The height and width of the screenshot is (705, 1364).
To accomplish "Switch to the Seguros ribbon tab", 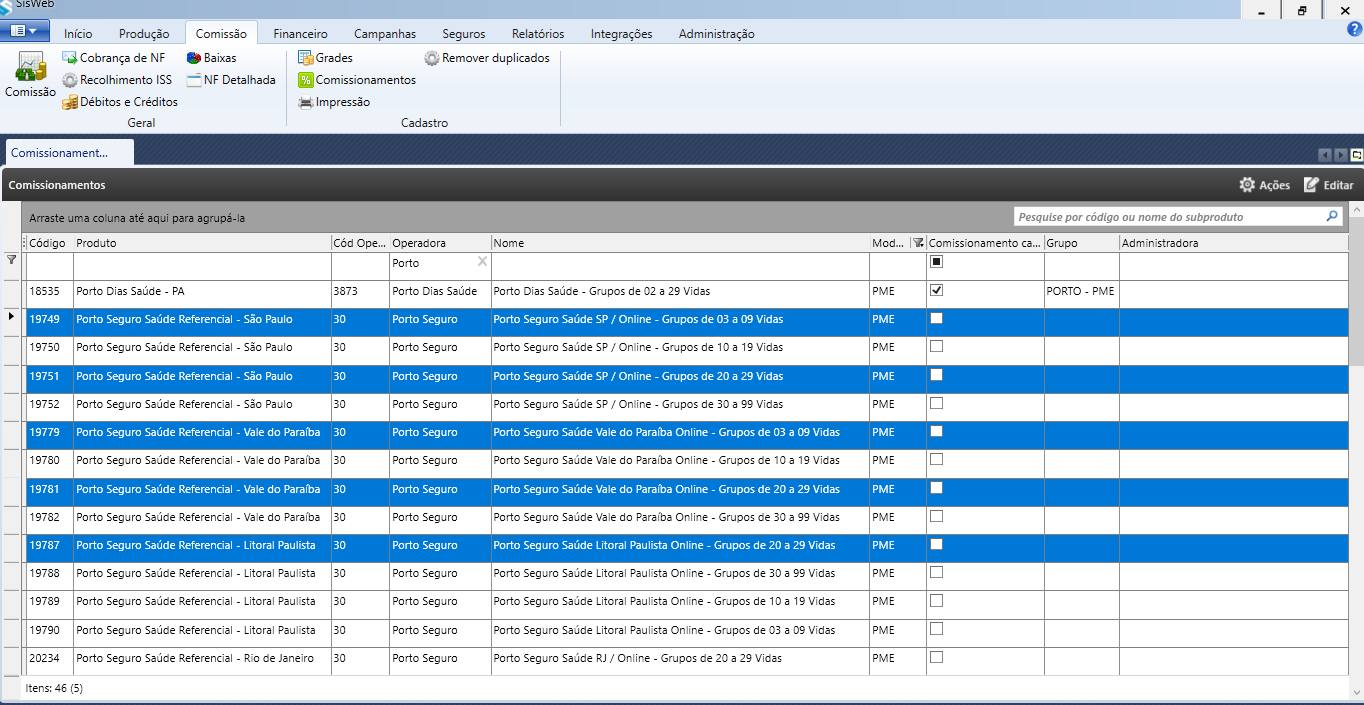I will click(464, 33).
